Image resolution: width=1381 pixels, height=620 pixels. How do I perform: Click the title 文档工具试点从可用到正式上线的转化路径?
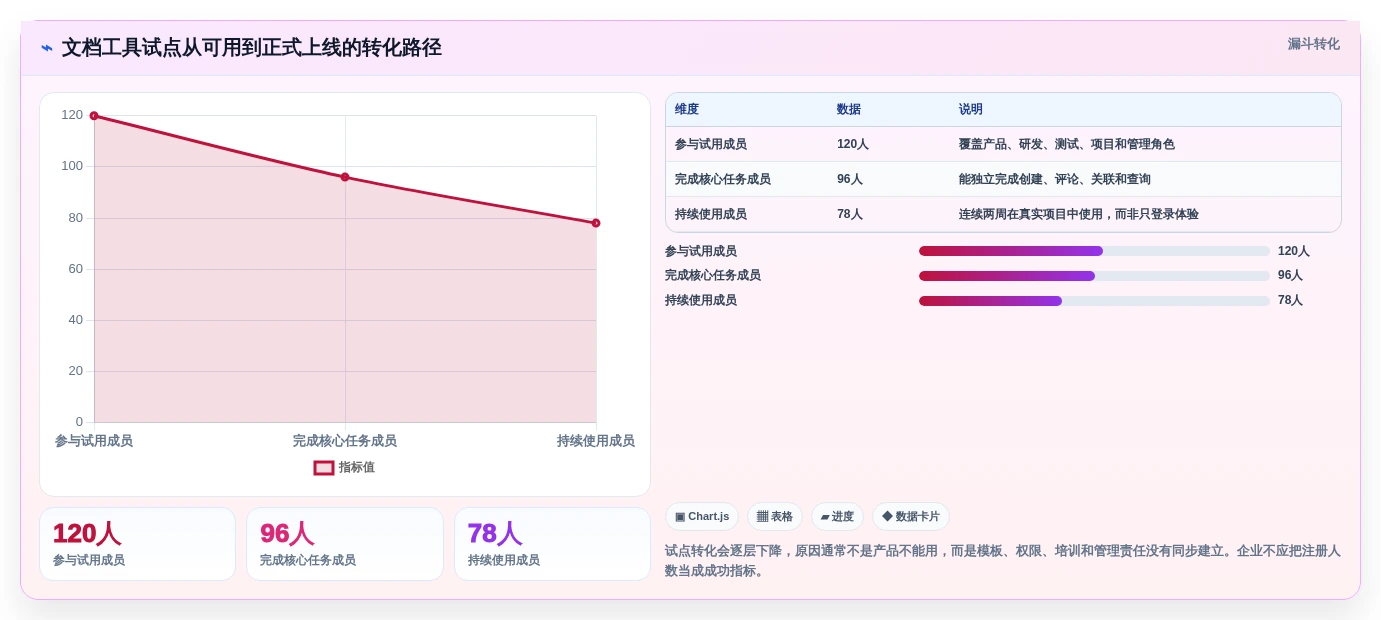252,48
